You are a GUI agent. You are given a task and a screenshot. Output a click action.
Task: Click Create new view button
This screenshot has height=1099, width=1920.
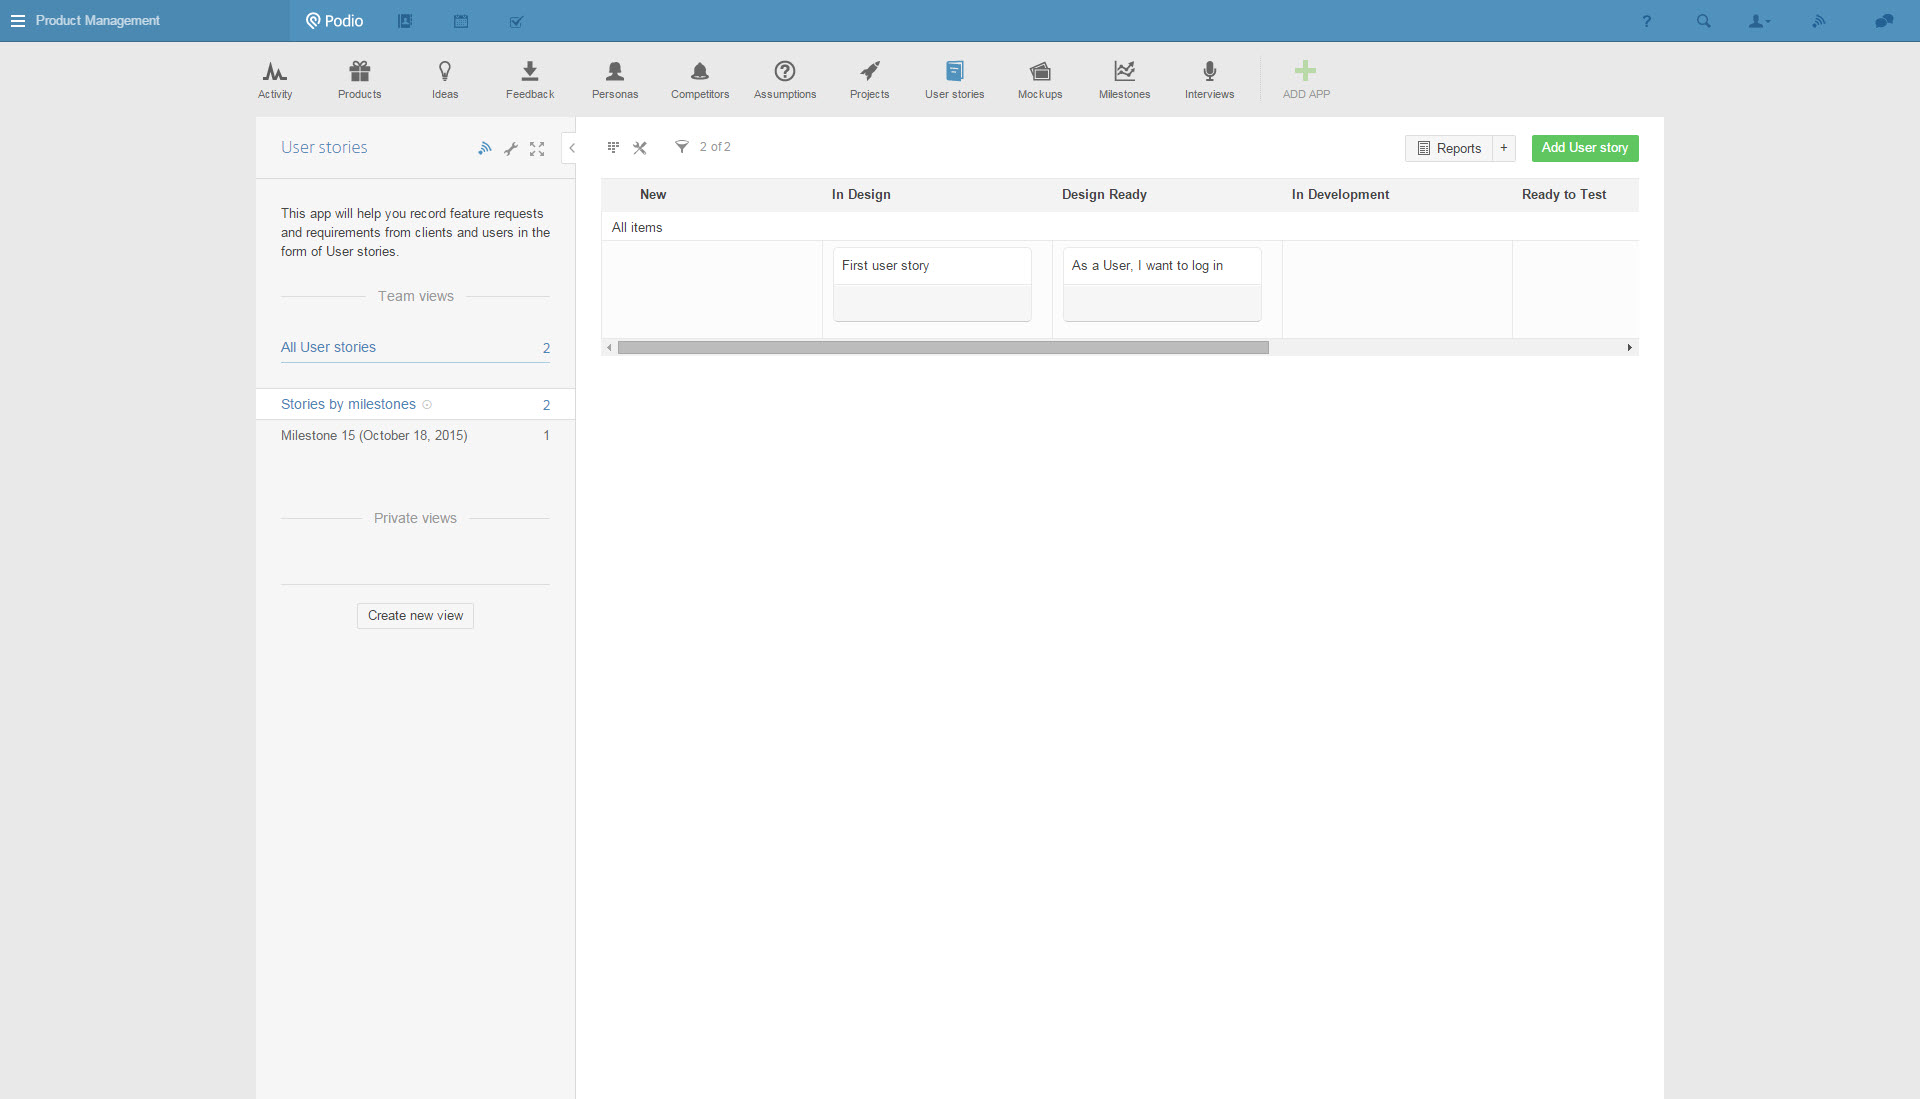[x=415, y=615]
